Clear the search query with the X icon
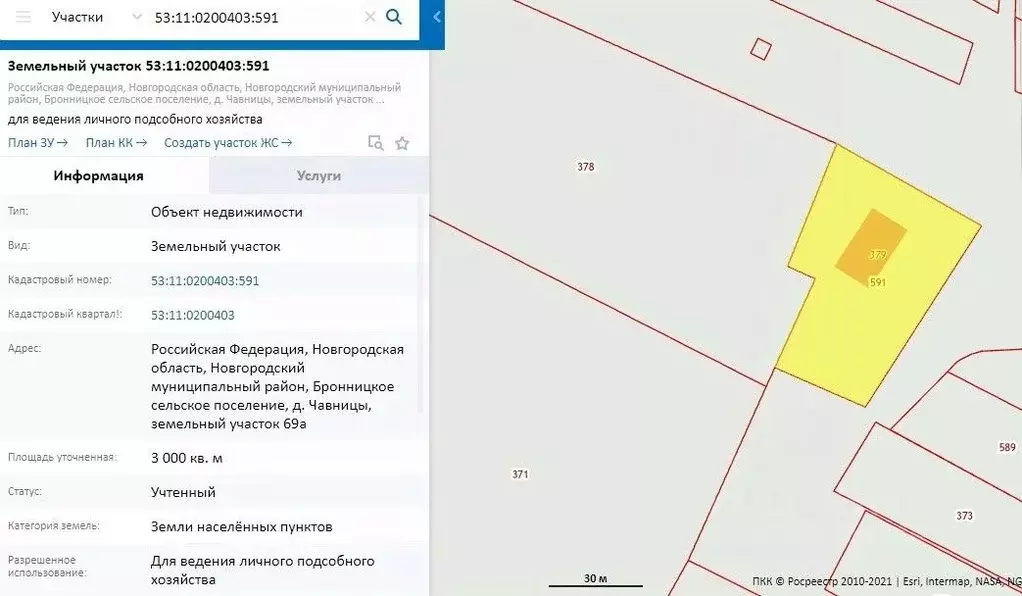The image size is (1022, 596). [x=368, y=16]
